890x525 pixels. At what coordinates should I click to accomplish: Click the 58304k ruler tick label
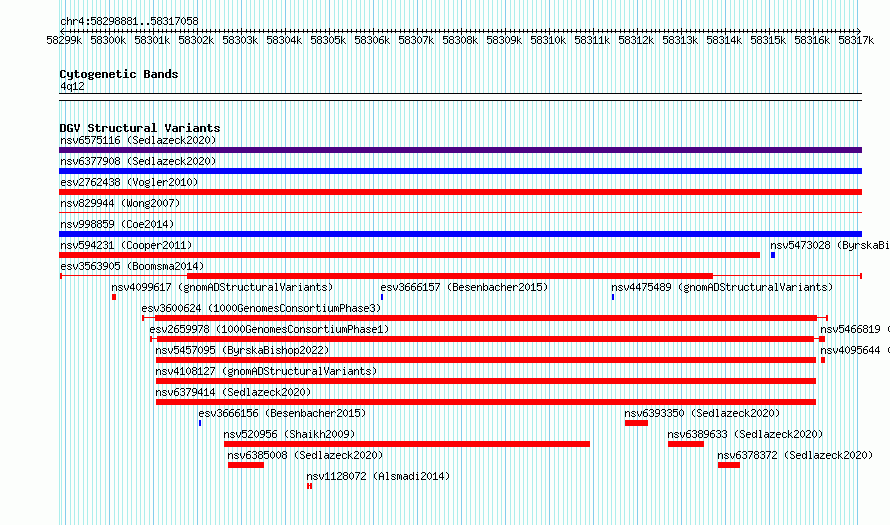tap(284, 40)
